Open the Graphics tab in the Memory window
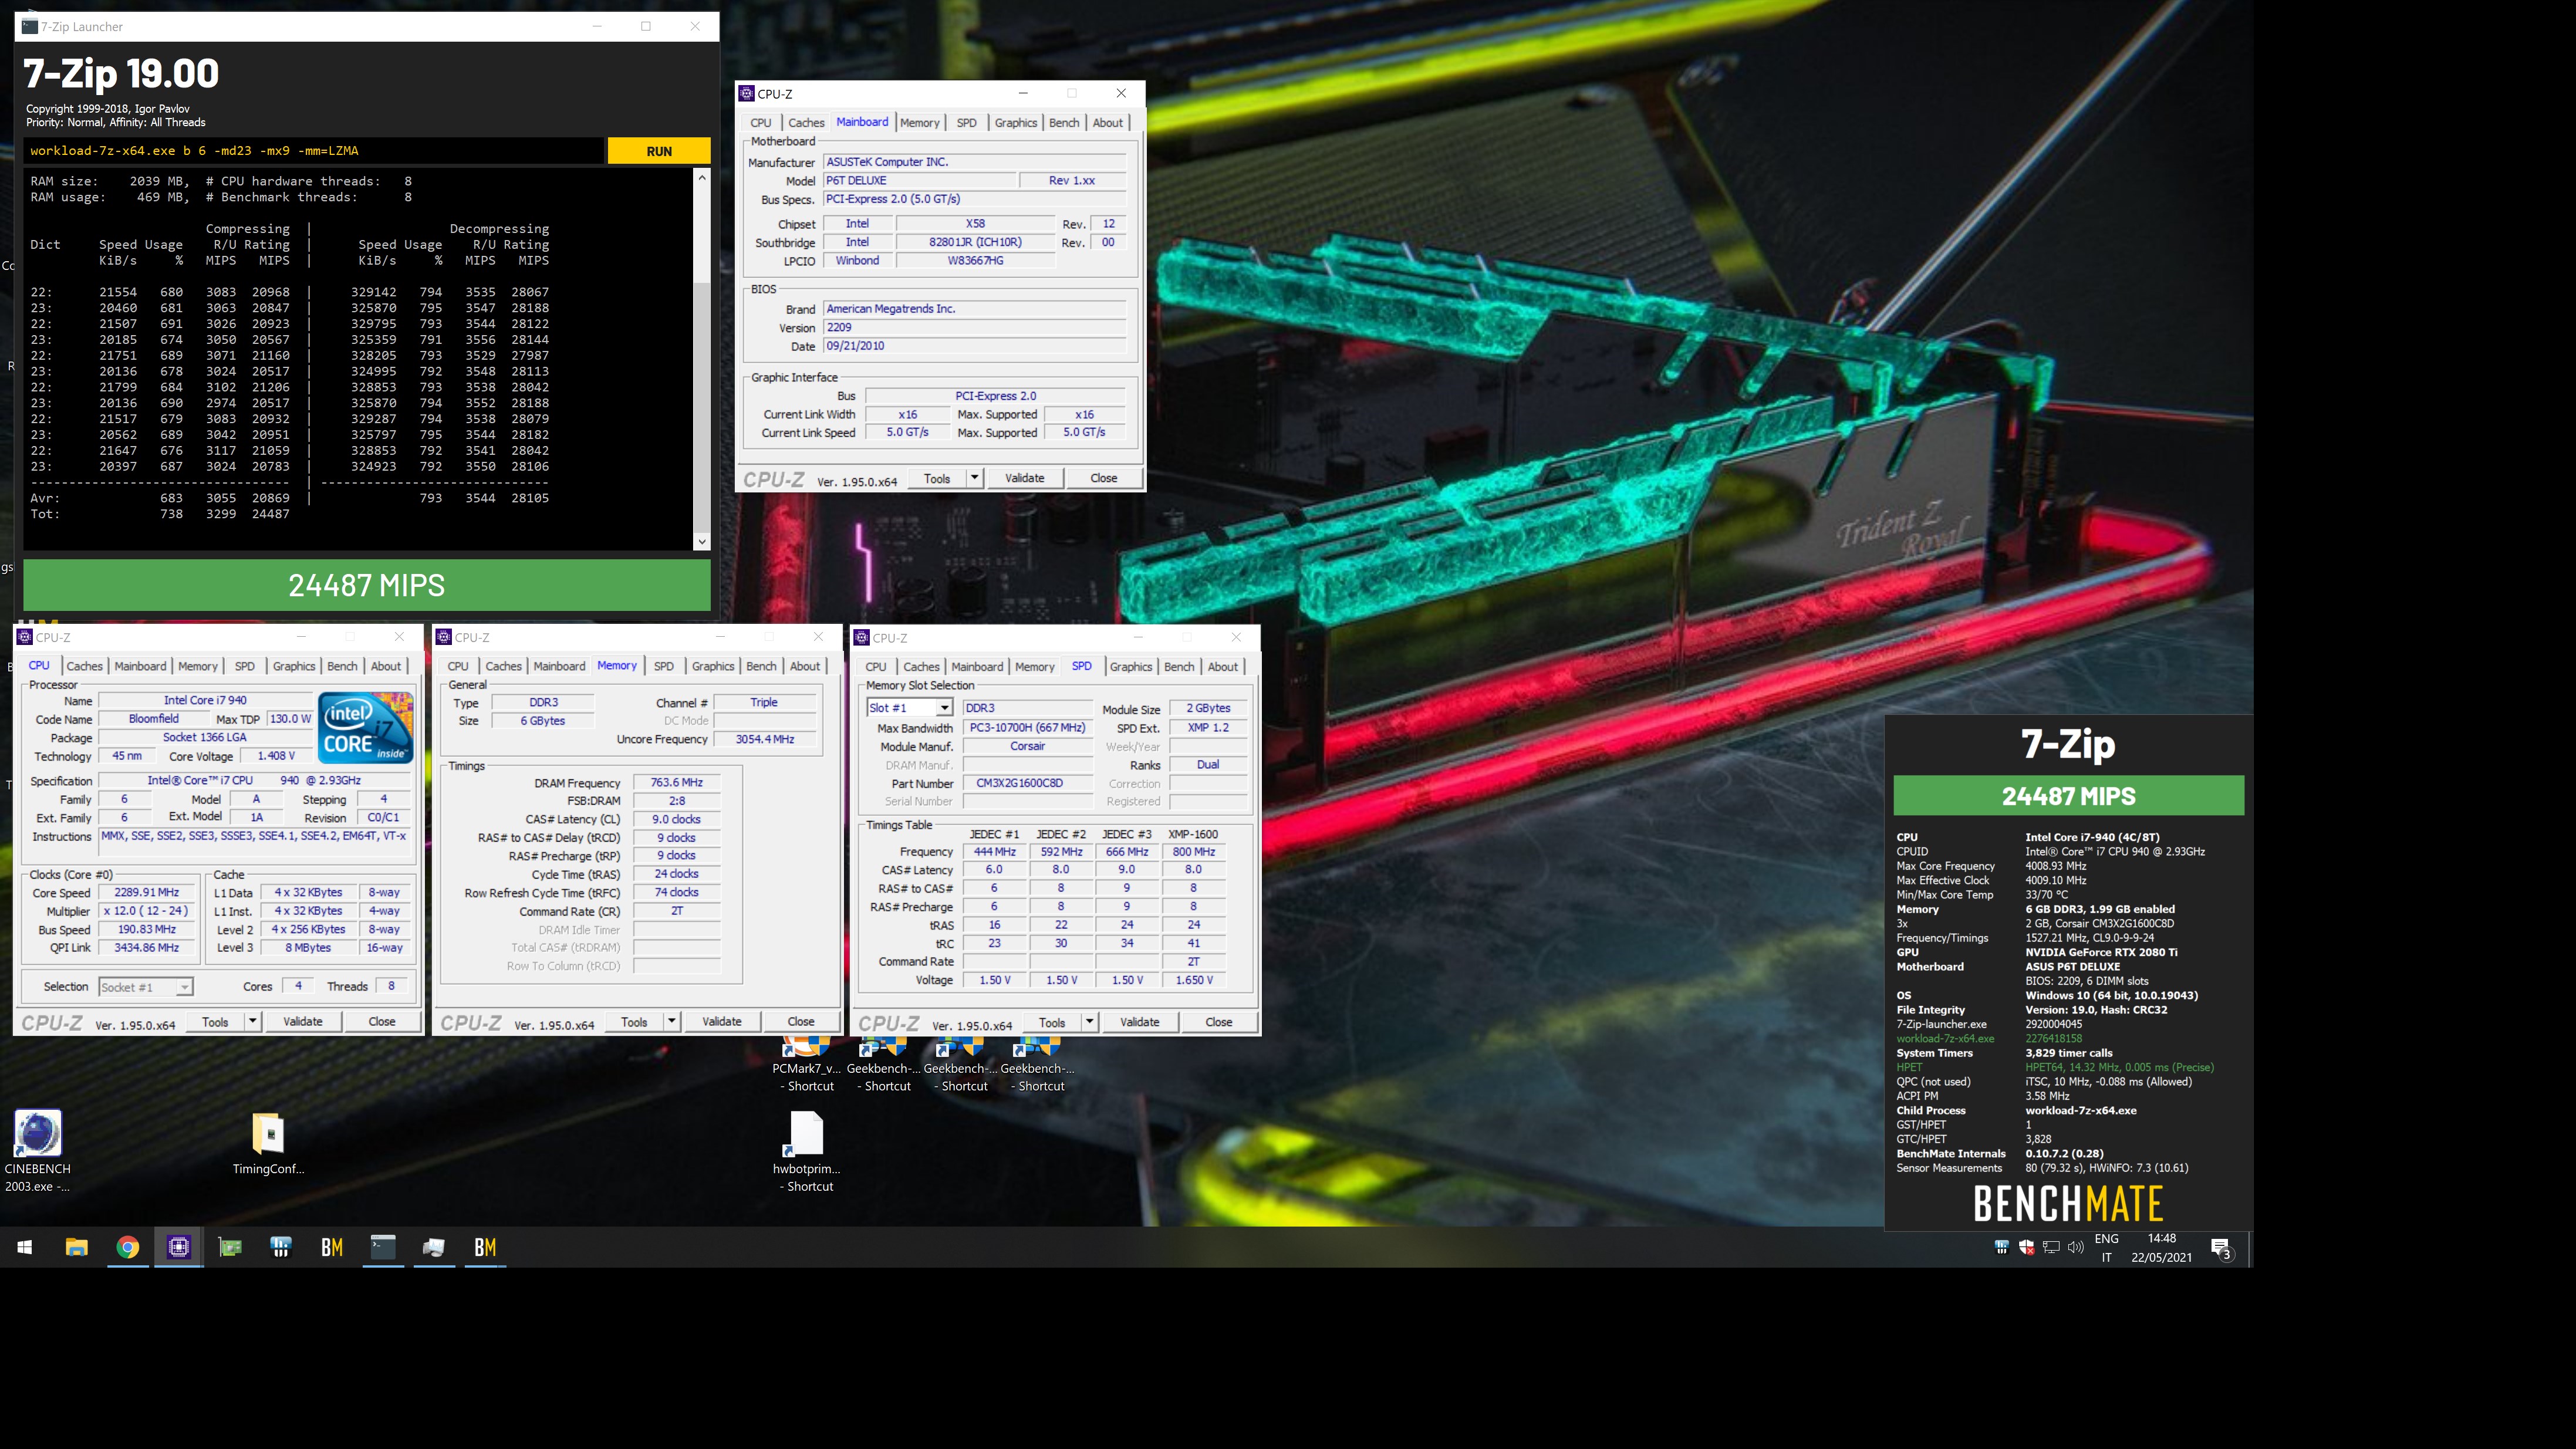 coord(713,666)
